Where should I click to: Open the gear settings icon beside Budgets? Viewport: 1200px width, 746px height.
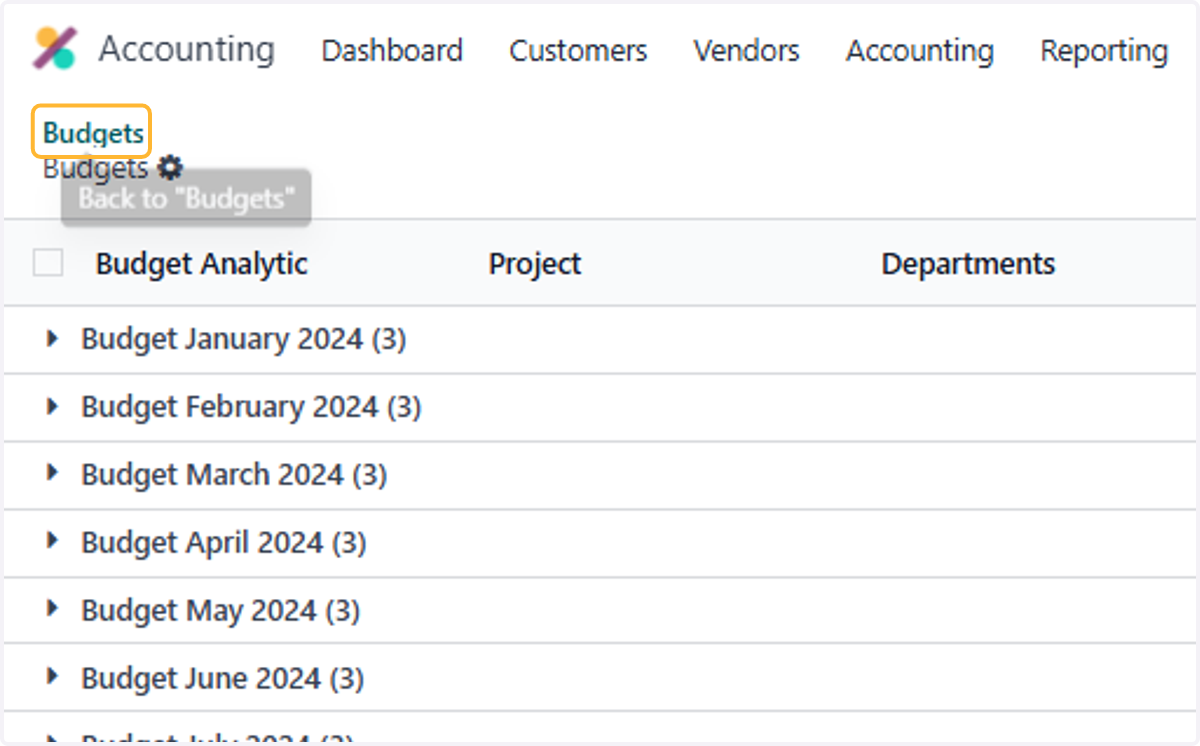point(171,167)
